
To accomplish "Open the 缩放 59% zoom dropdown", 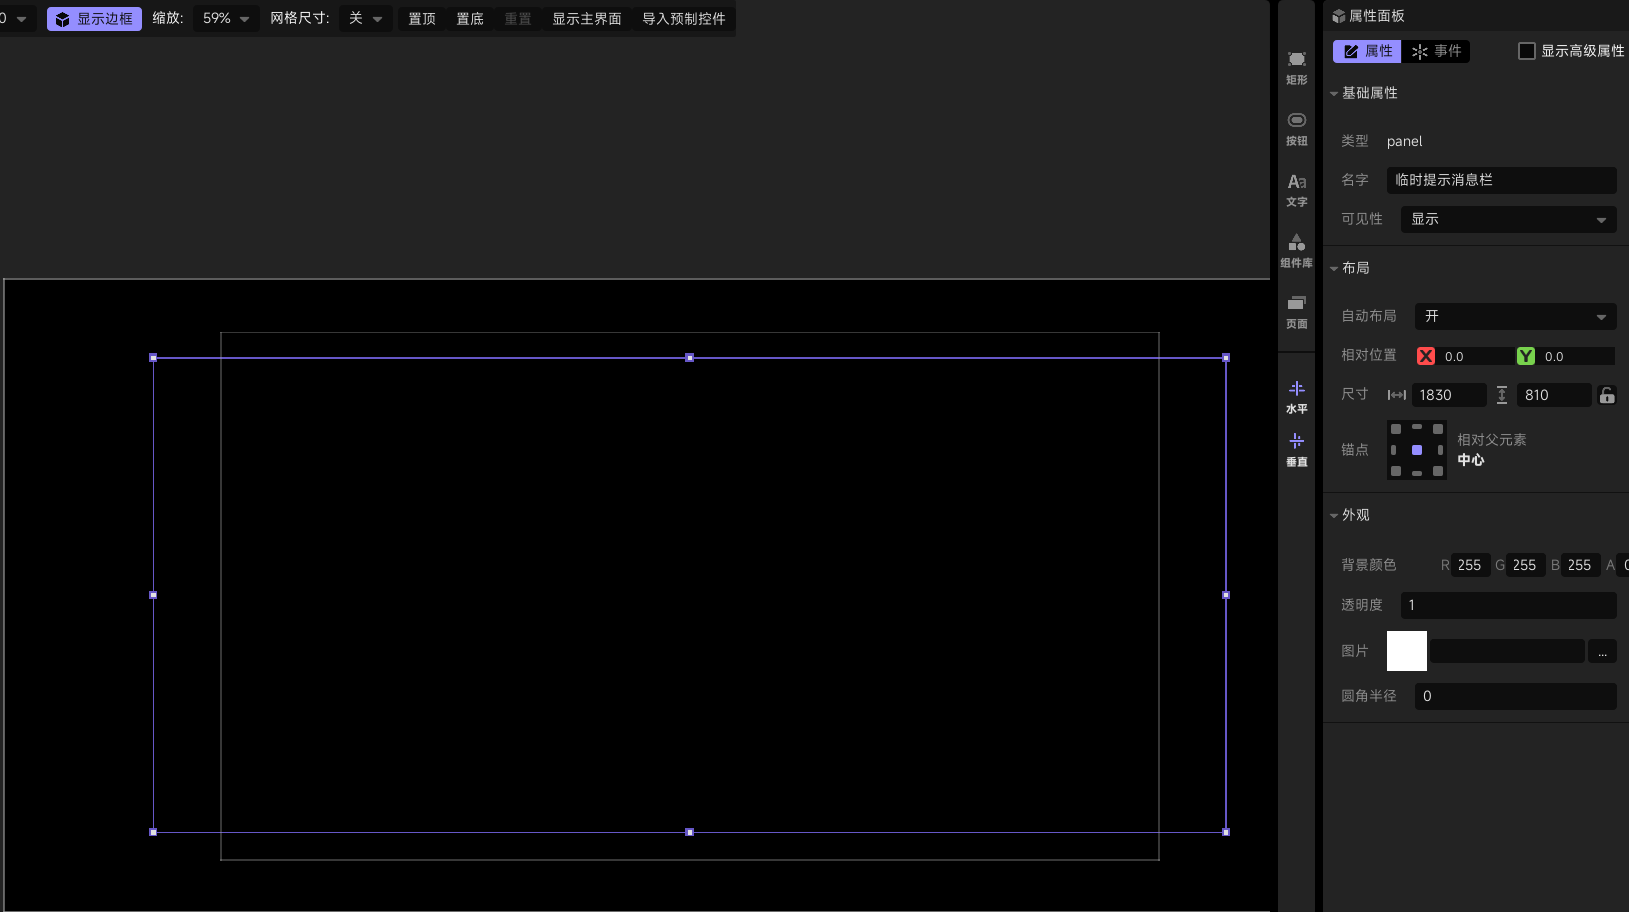I will [x=225, y=19].
